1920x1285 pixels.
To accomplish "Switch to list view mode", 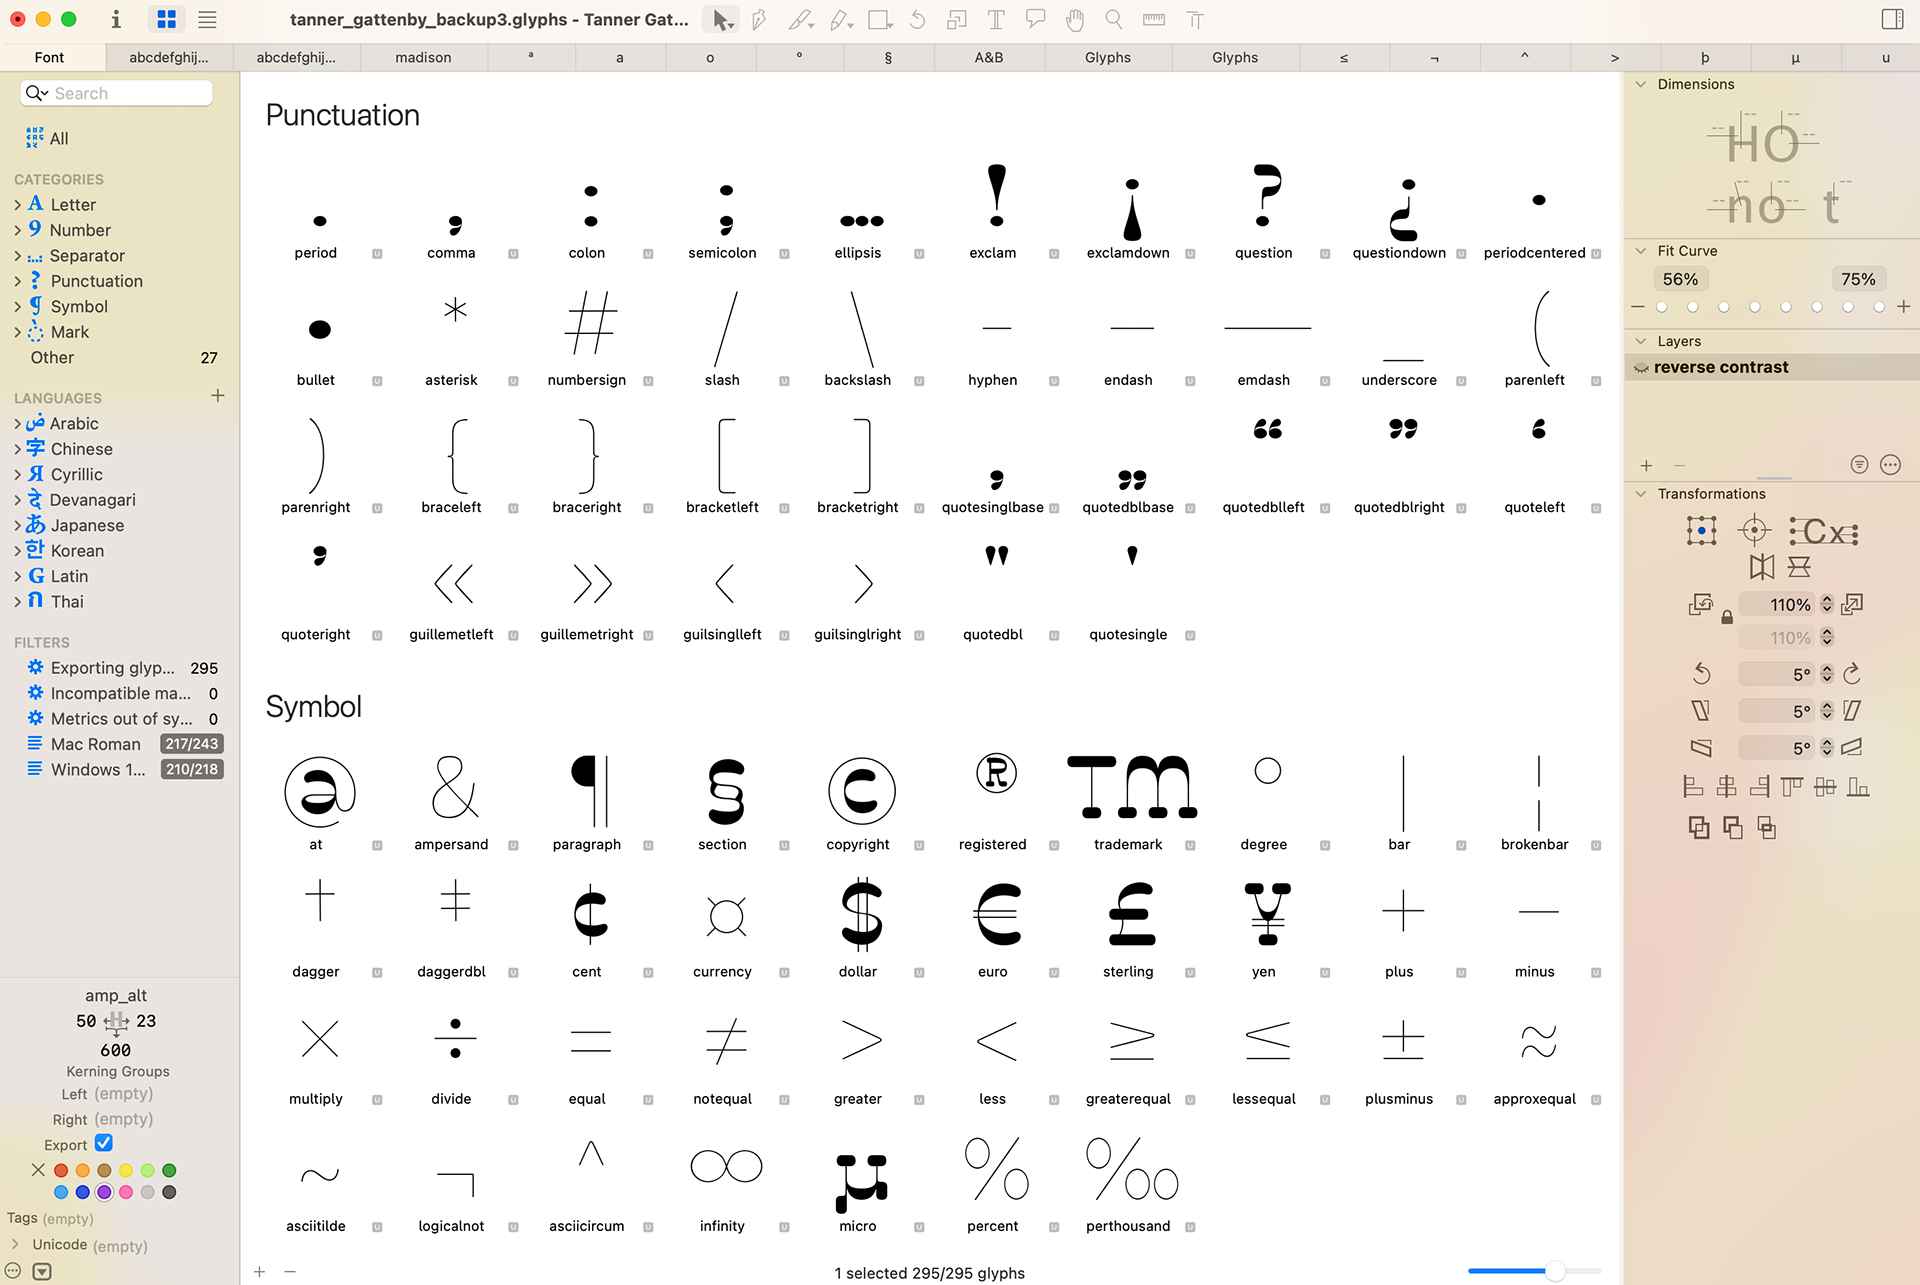I will click(207, 19).
